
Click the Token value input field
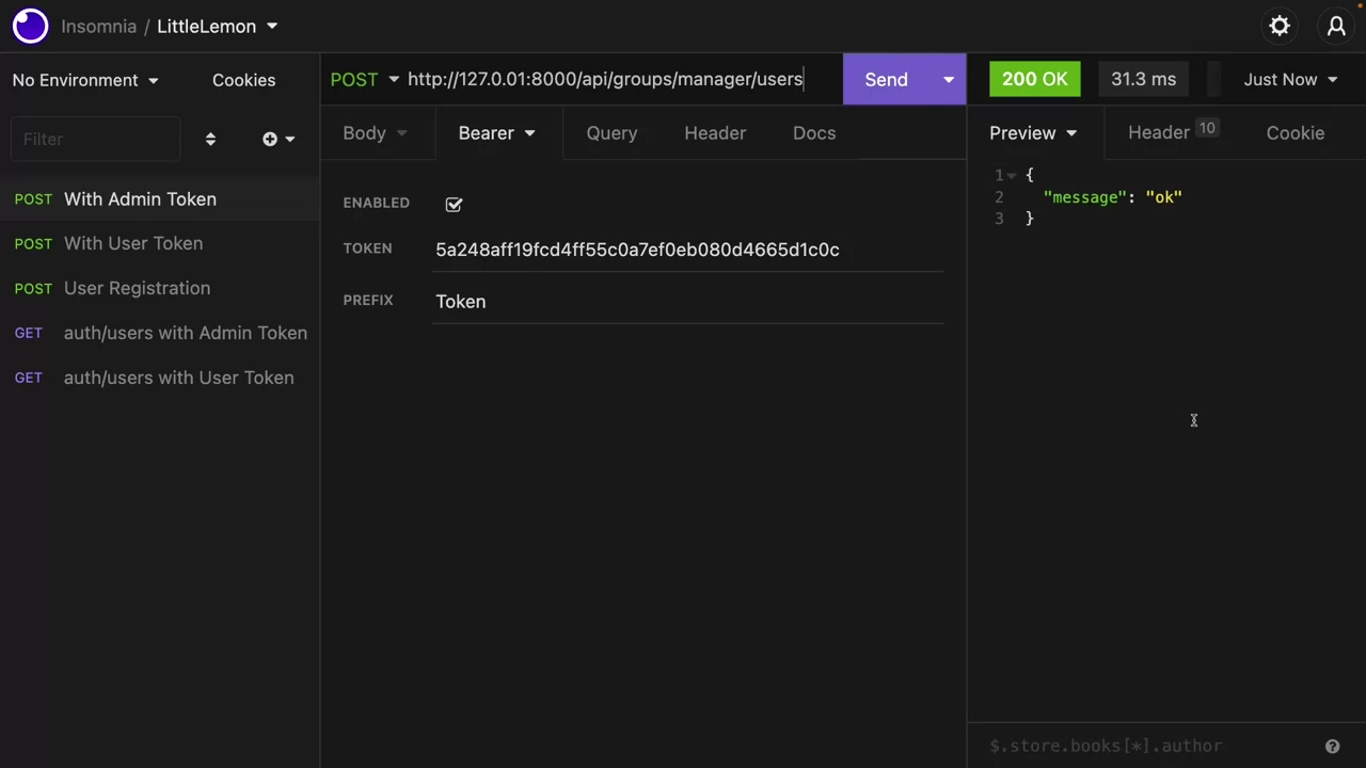pos(687,250)
